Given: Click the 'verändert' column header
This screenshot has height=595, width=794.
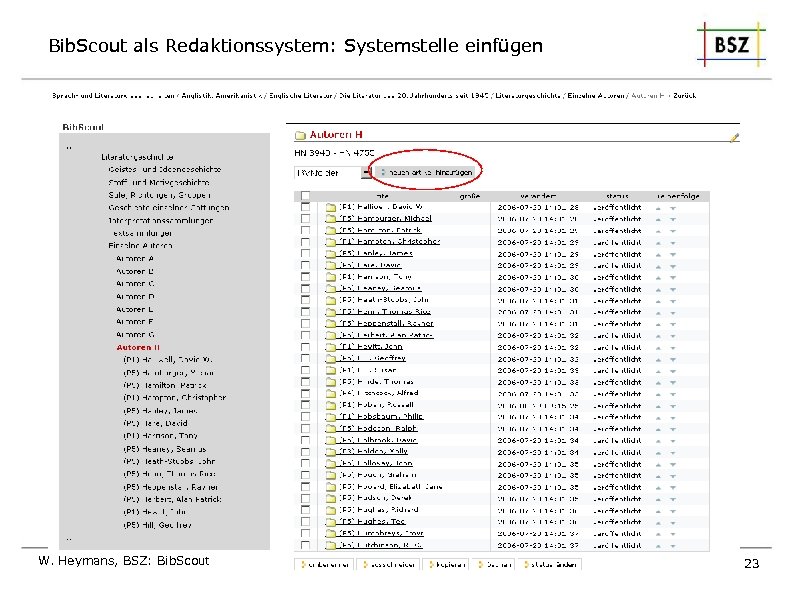Looking at the screenshot, I should click(538, 196).
